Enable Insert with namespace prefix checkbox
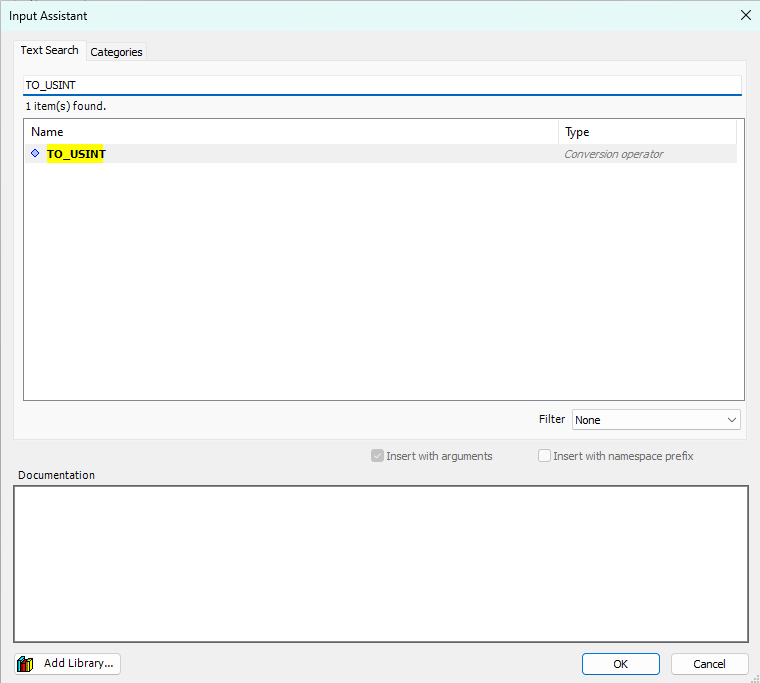Viewport: 760px width, 683px height. pyautogui.click(x=545, y=456)
